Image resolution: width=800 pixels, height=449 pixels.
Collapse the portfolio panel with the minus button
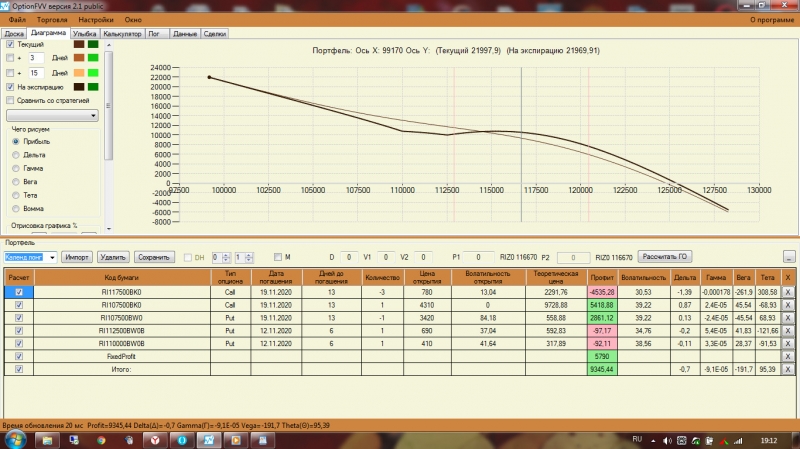tap(789, 257)
